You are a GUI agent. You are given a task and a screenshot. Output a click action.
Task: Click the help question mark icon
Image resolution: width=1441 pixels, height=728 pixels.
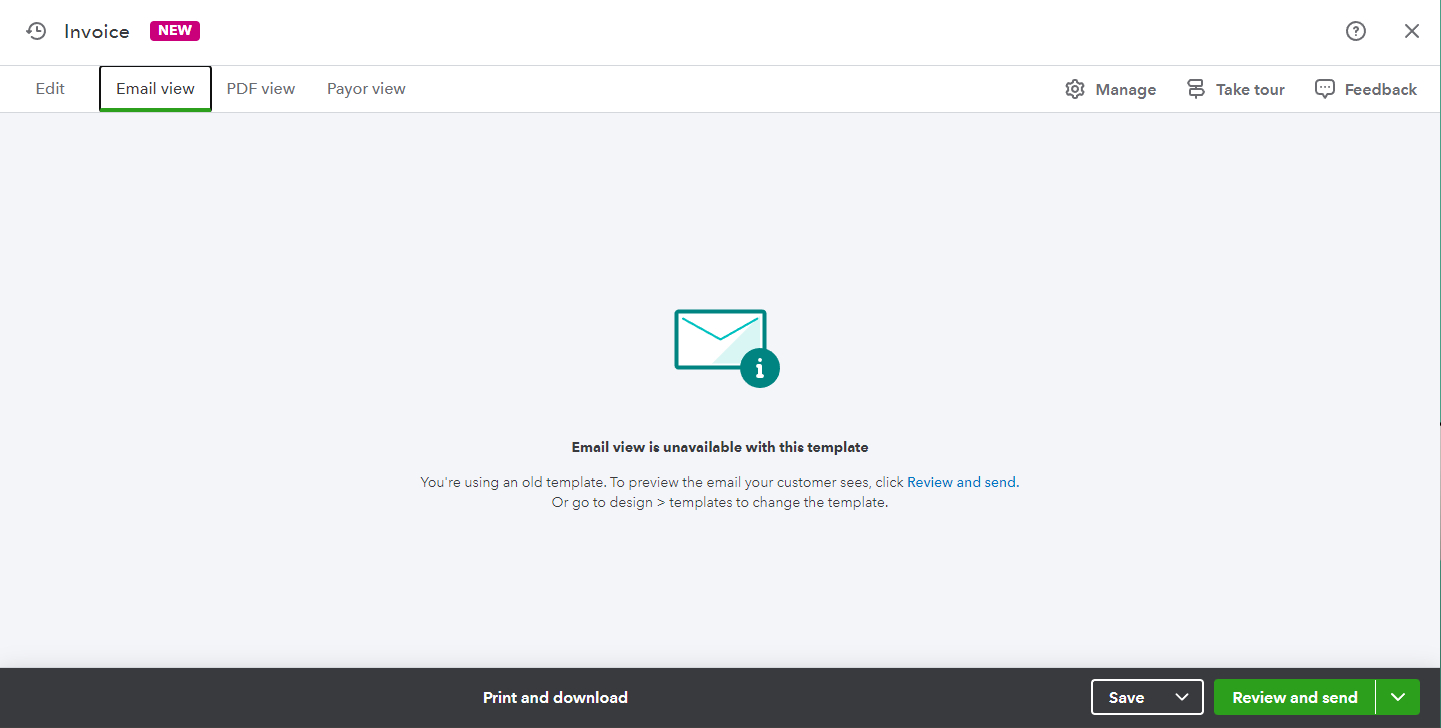tap(1356, 31)
